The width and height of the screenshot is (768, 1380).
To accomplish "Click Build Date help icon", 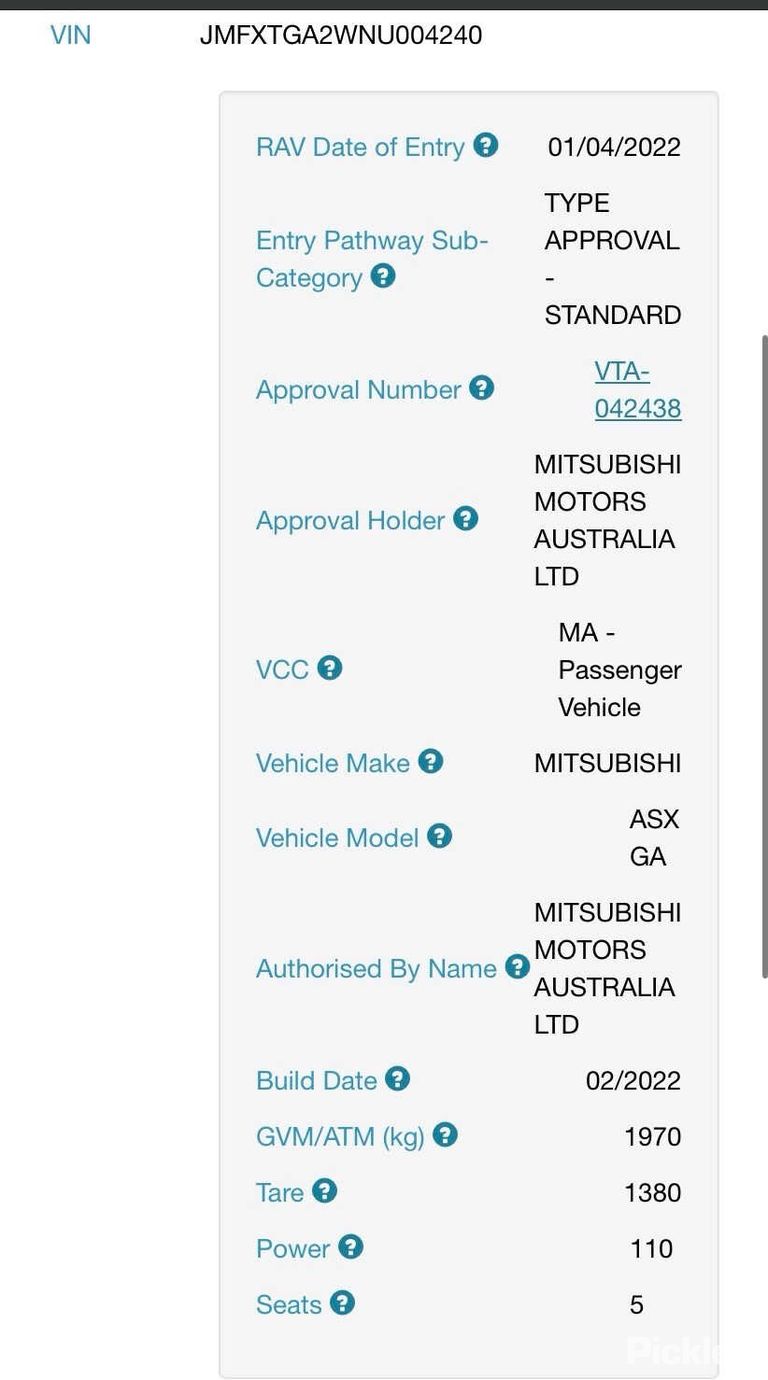I will 398,1078.
